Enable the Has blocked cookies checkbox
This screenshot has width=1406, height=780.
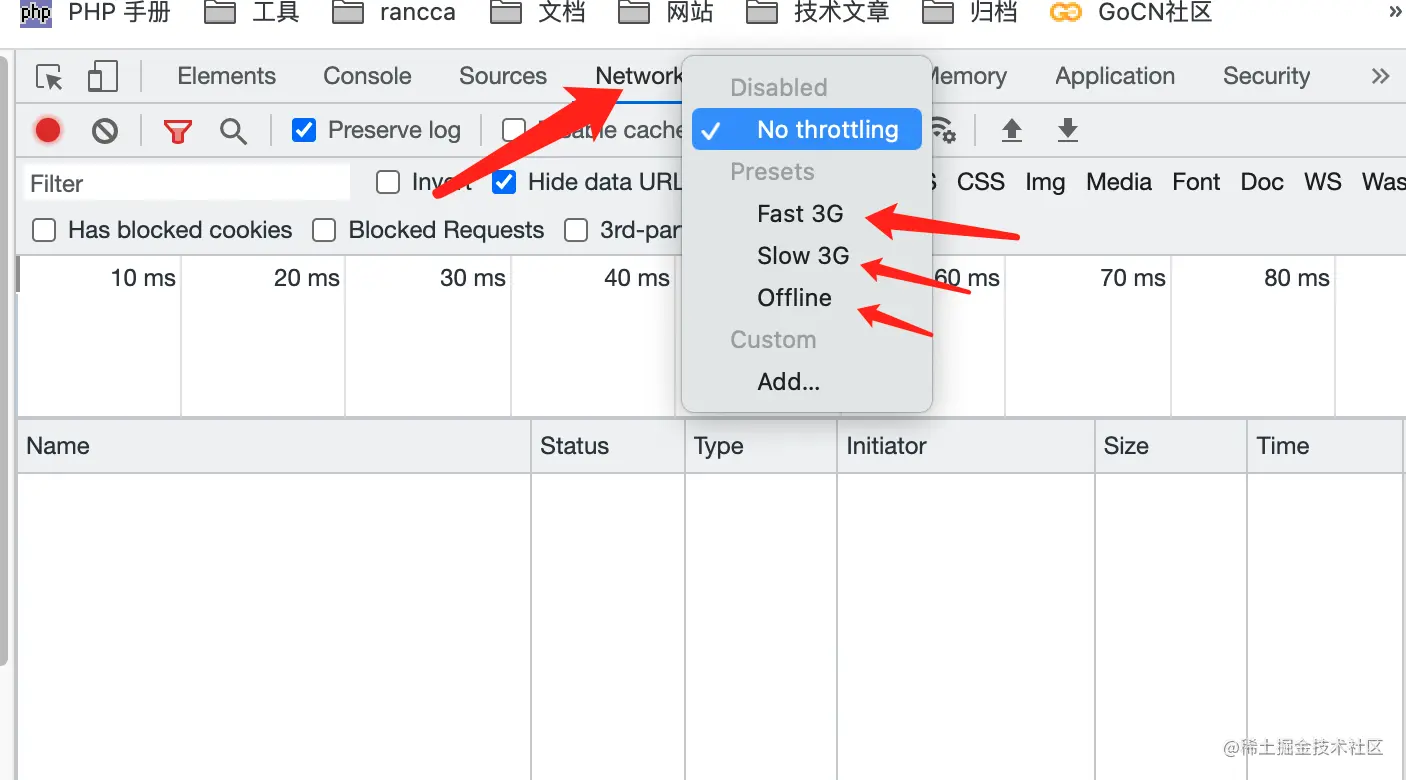(x=44, y=230)
